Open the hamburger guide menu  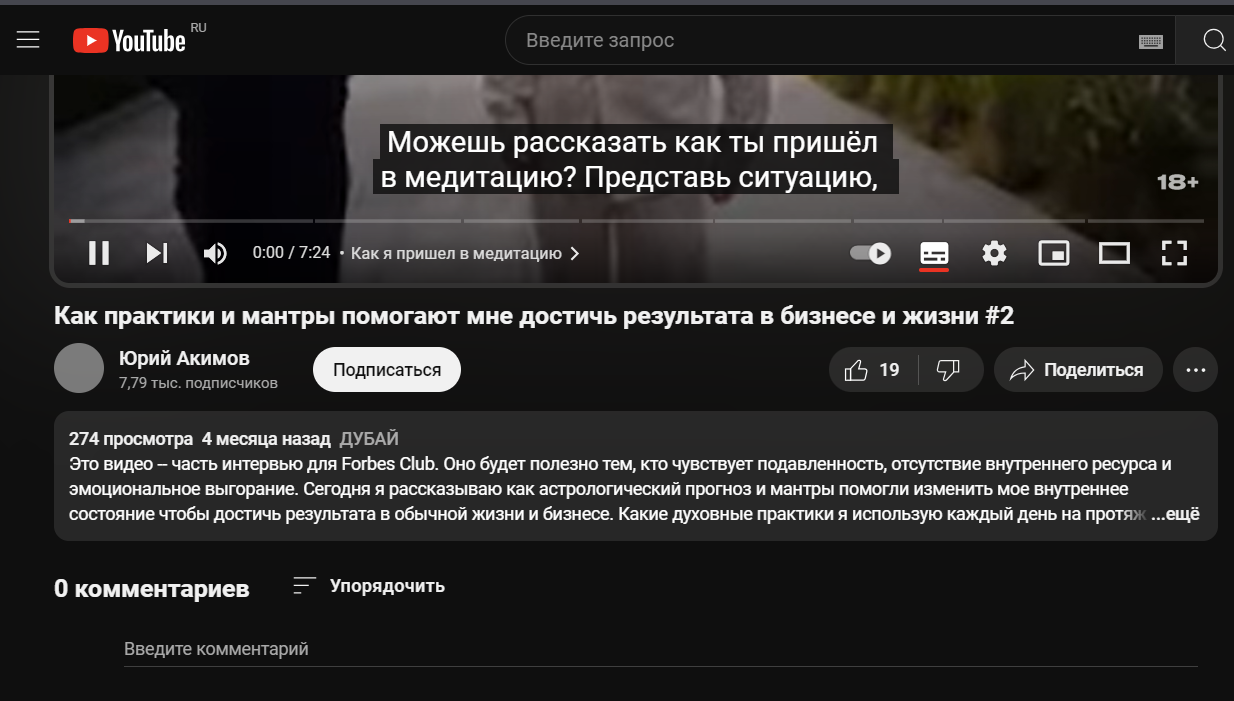[28, 40]
